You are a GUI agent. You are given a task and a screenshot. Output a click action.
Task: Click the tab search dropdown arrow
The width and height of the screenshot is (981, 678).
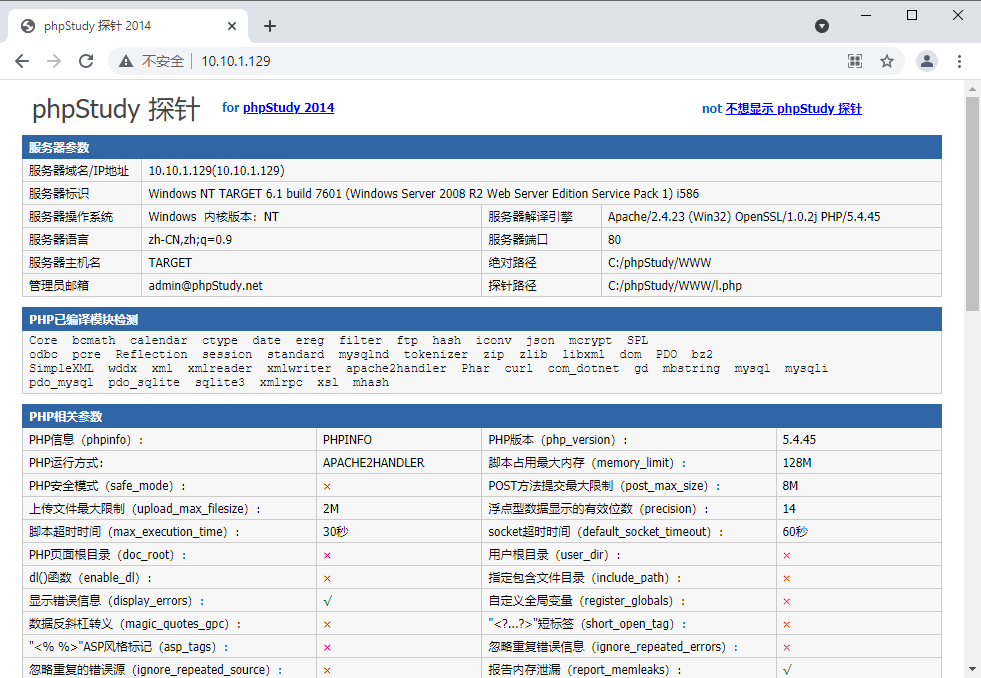(x=822, y=26)
